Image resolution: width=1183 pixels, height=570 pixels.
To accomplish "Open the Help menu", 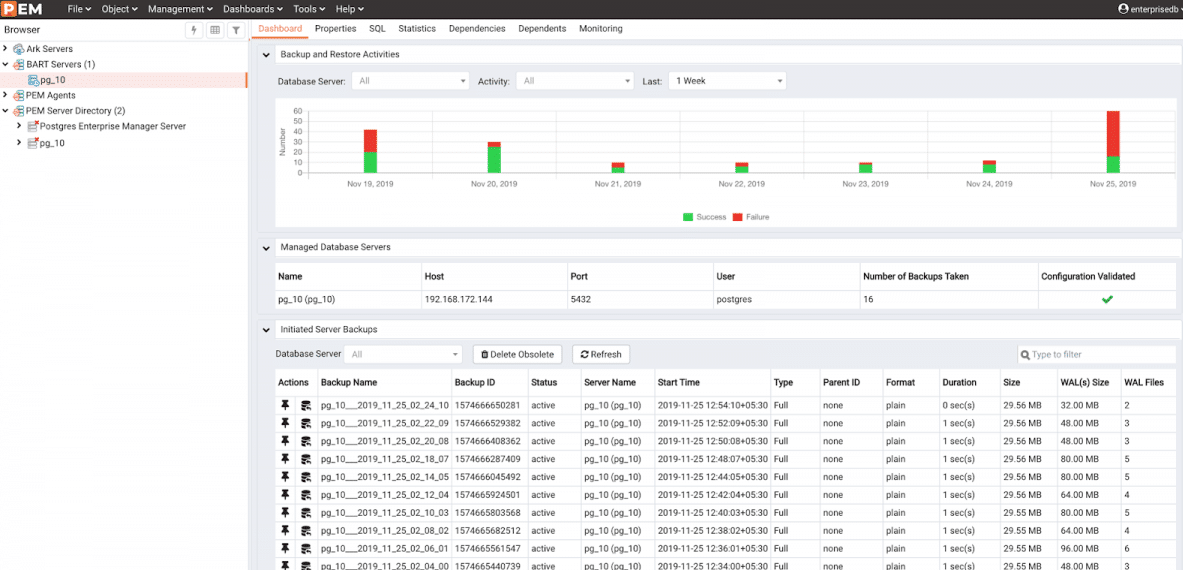I will pos(349,9).
